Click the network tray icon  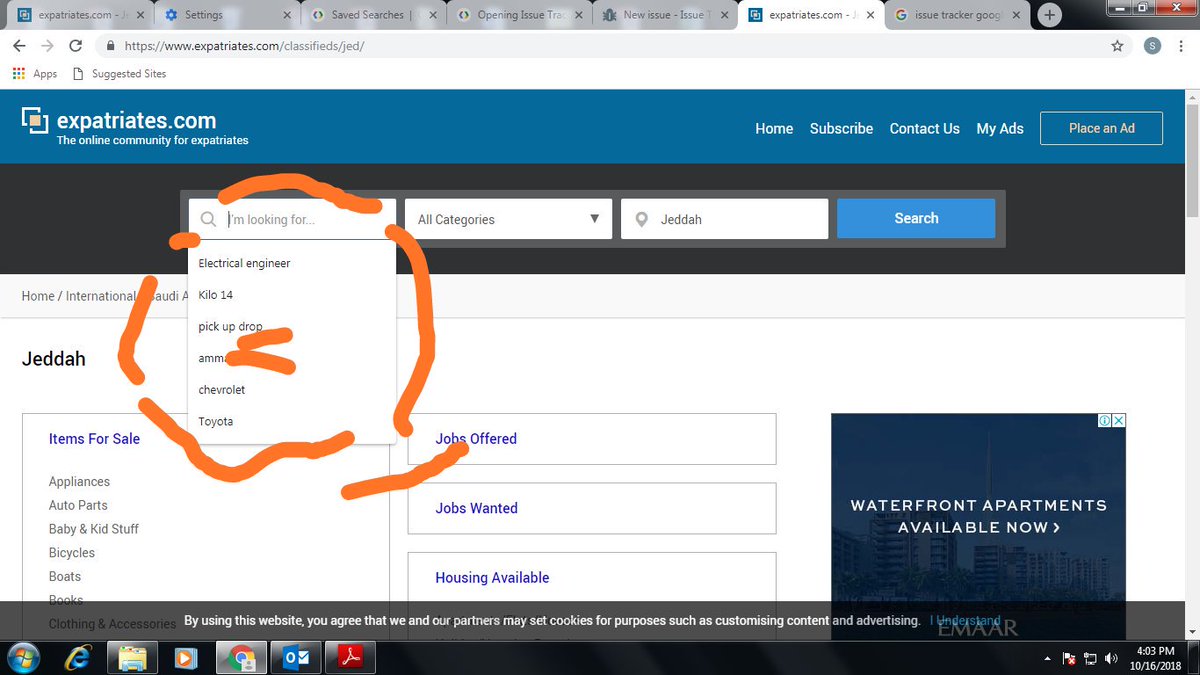[1090, 658]
